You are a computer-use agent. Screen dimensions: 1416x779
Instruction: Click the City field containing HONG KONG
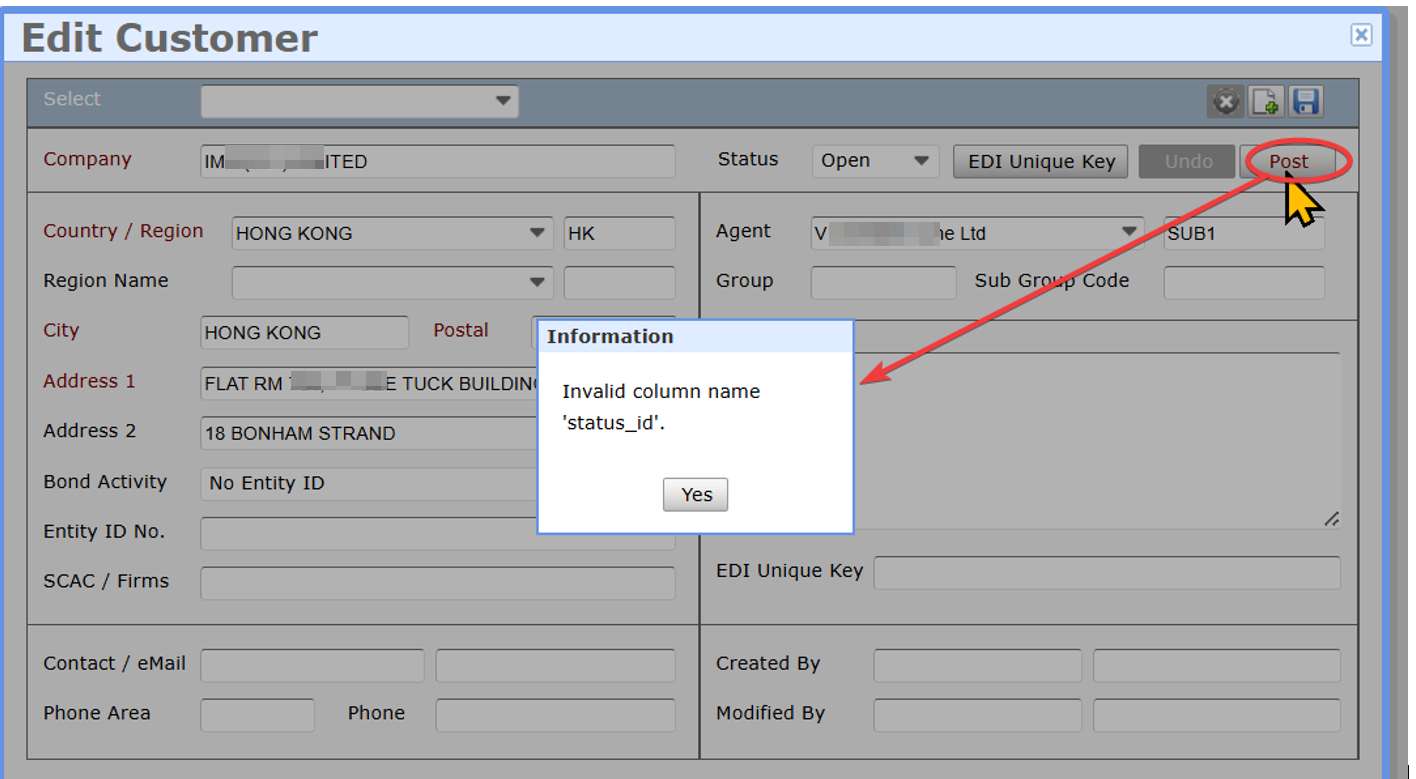tap(304, 333)
